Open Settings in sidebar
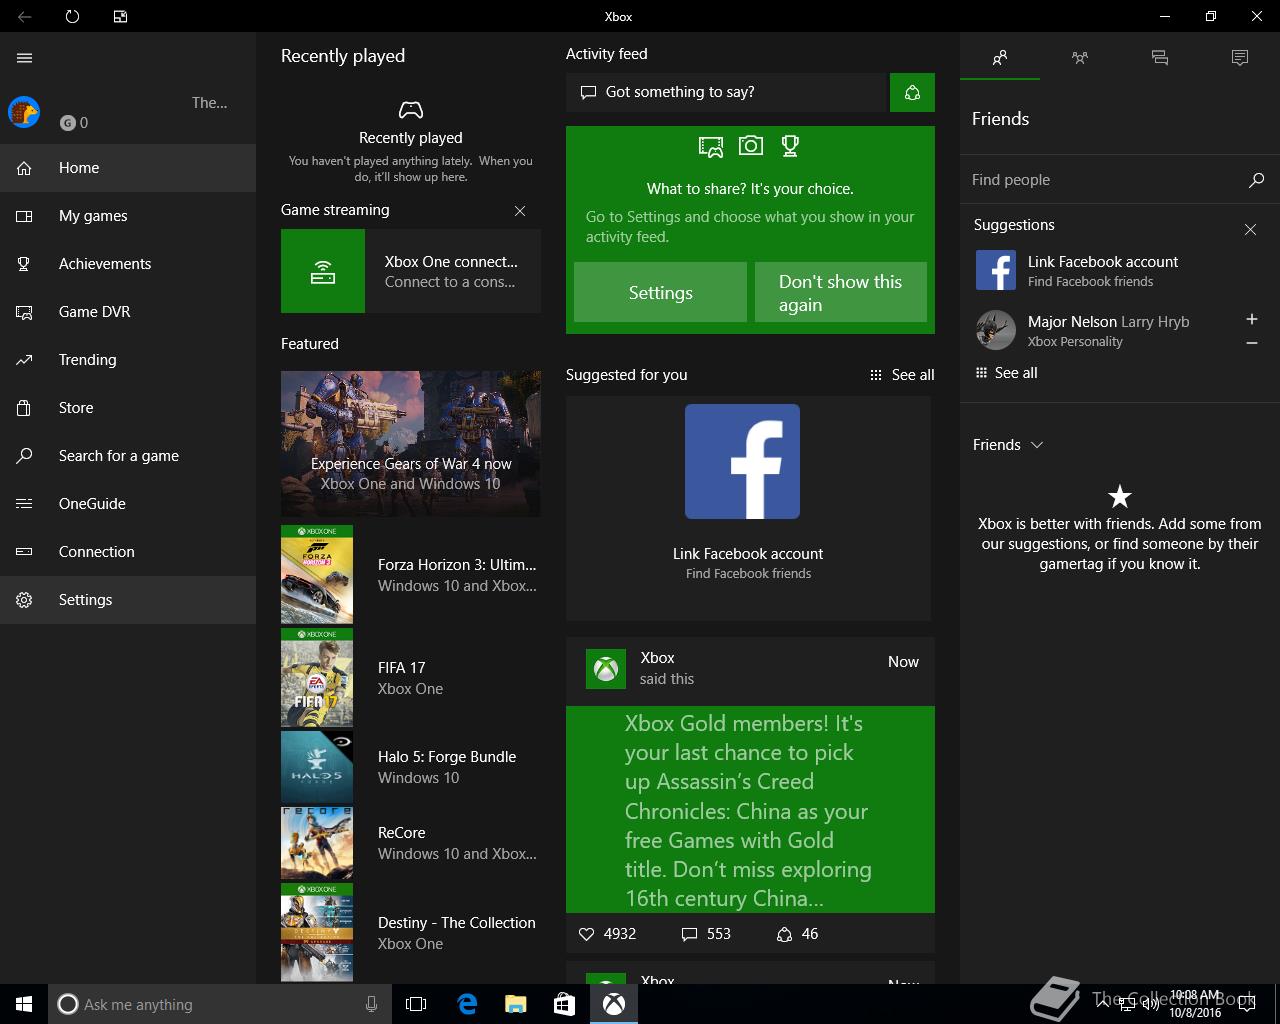Viewport: 1280px width, 1024px height. tap(128, 600)
